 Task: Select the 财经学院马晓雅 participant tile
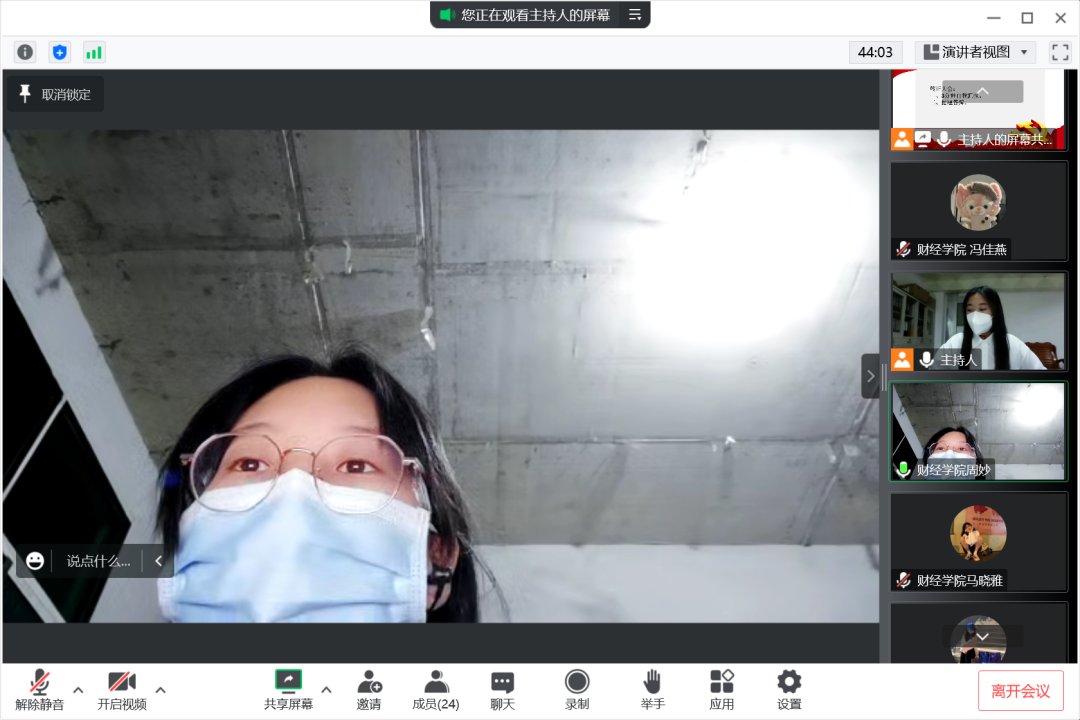click(x=978, y=542)
